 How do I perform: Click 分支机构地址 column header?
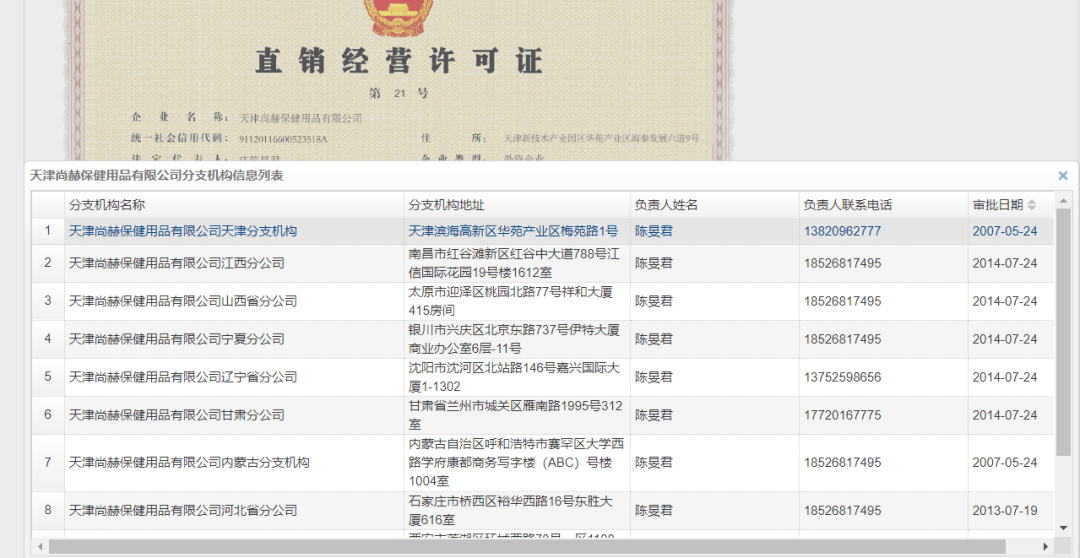(x=517, y=205)
